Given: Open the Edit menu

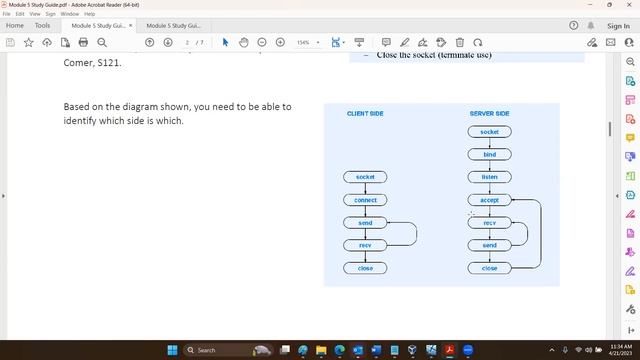Looking at the screenshot, I should 20,14.
